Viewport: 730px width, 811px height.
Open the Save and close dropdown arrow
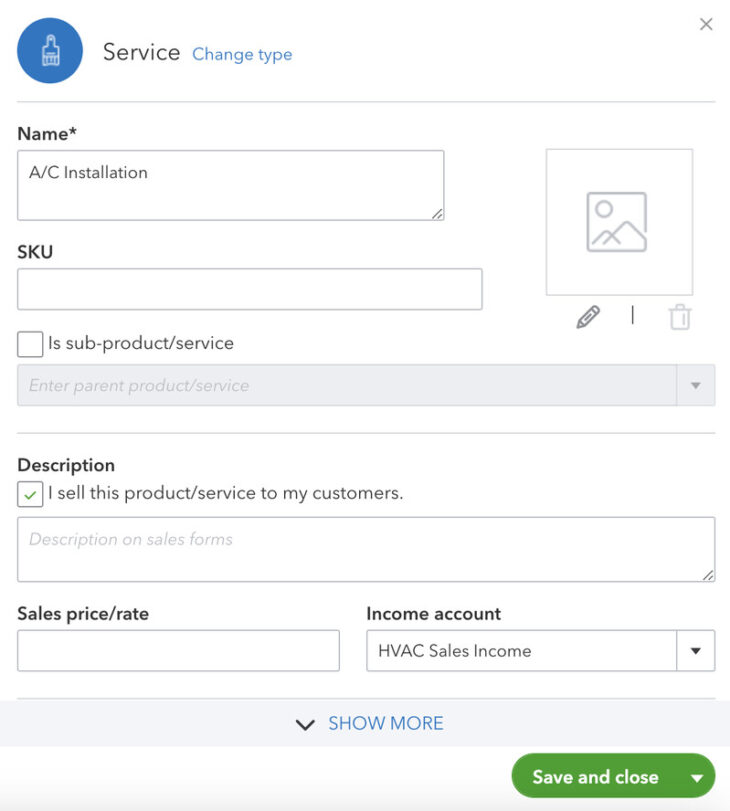(696, 776)
